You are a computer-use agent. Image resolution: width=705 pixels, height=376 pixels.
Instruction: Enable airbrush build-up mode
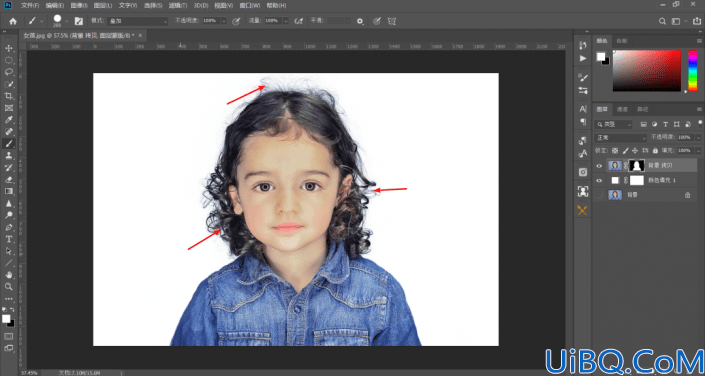[298, 21]
